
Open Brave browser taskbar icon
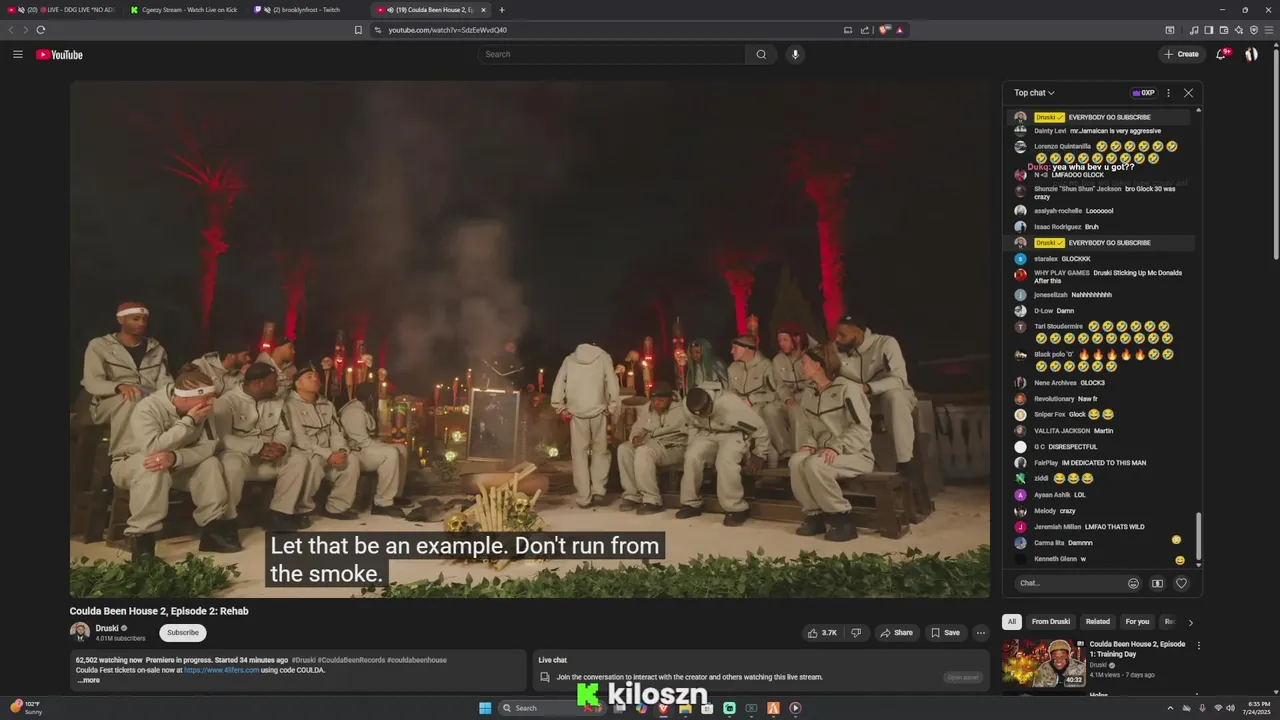click(663, 708)
